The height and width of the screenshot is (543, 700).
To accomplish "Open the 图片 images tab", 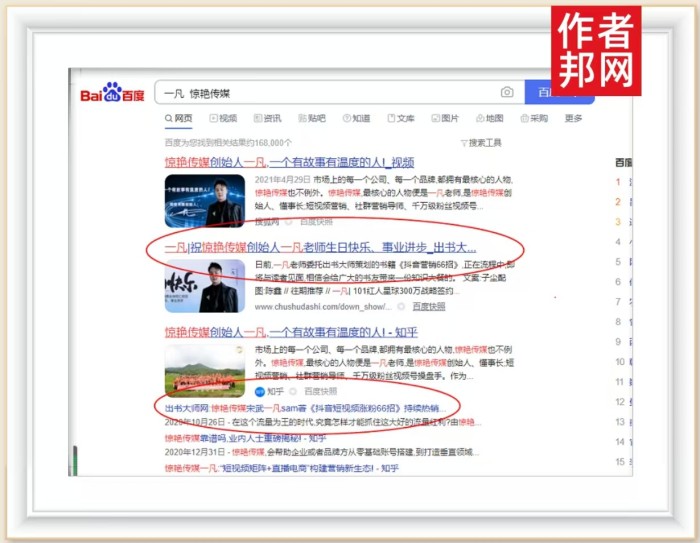I will 445,118.
